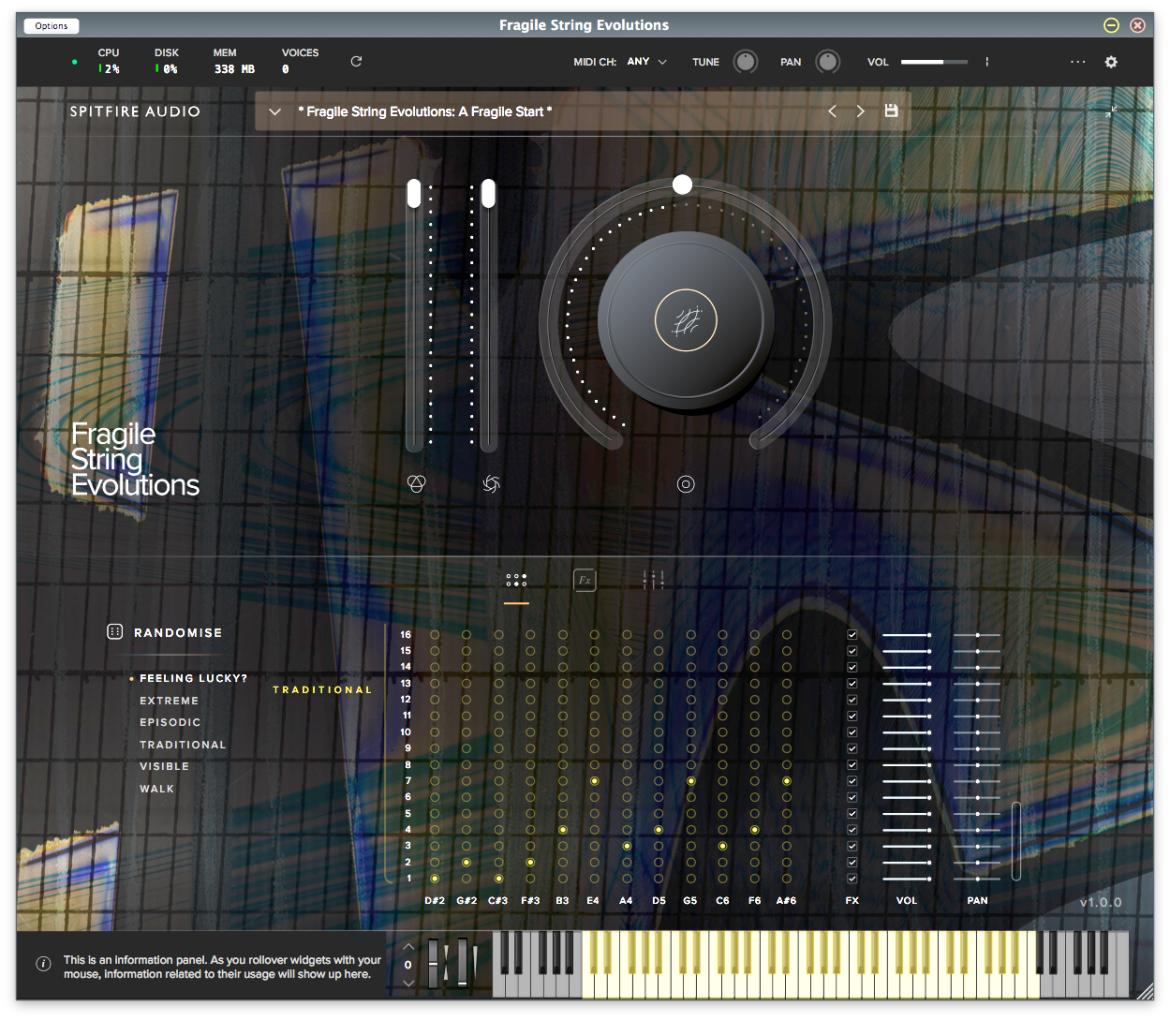Click the octave up arrow above 0
This screenshot has width=1170, height=1020.
coord(408,946)
